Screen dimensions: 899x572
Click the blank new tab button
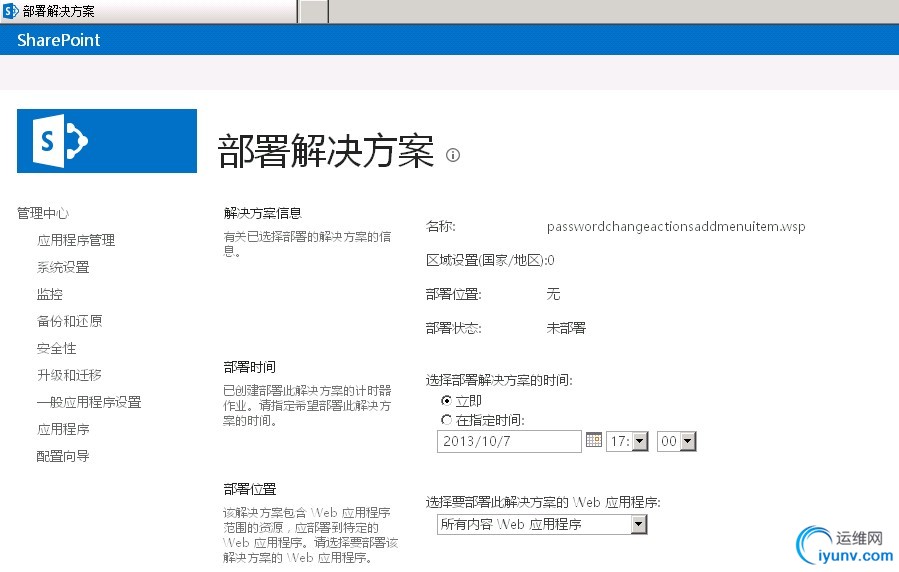[x=313, y=11]
